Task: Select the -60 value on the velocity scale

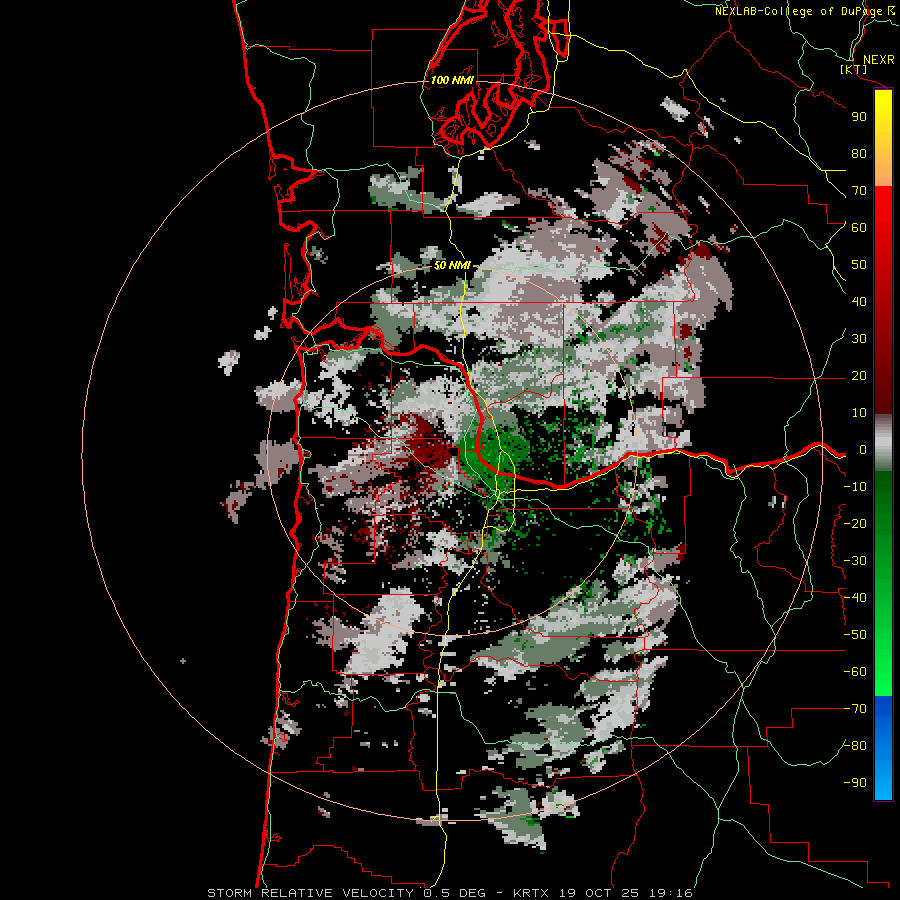Action: pos(855,672)
